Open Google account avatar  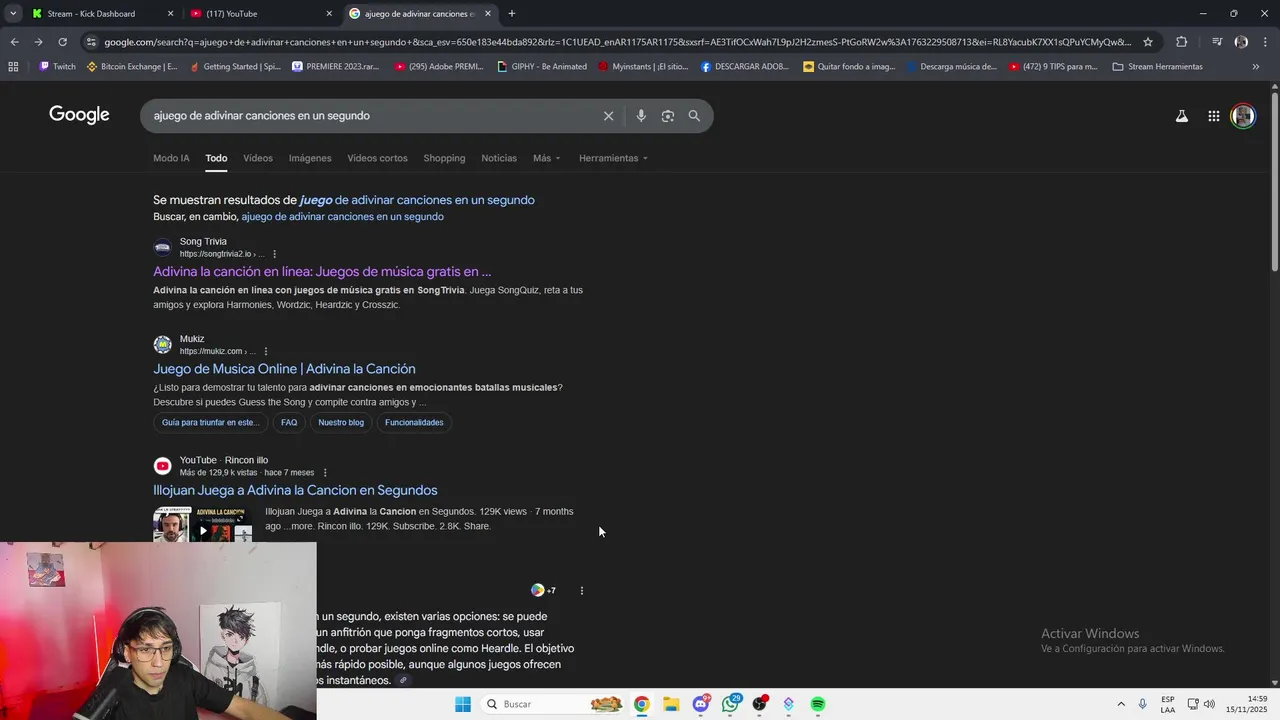click(x=1243, y=116)
